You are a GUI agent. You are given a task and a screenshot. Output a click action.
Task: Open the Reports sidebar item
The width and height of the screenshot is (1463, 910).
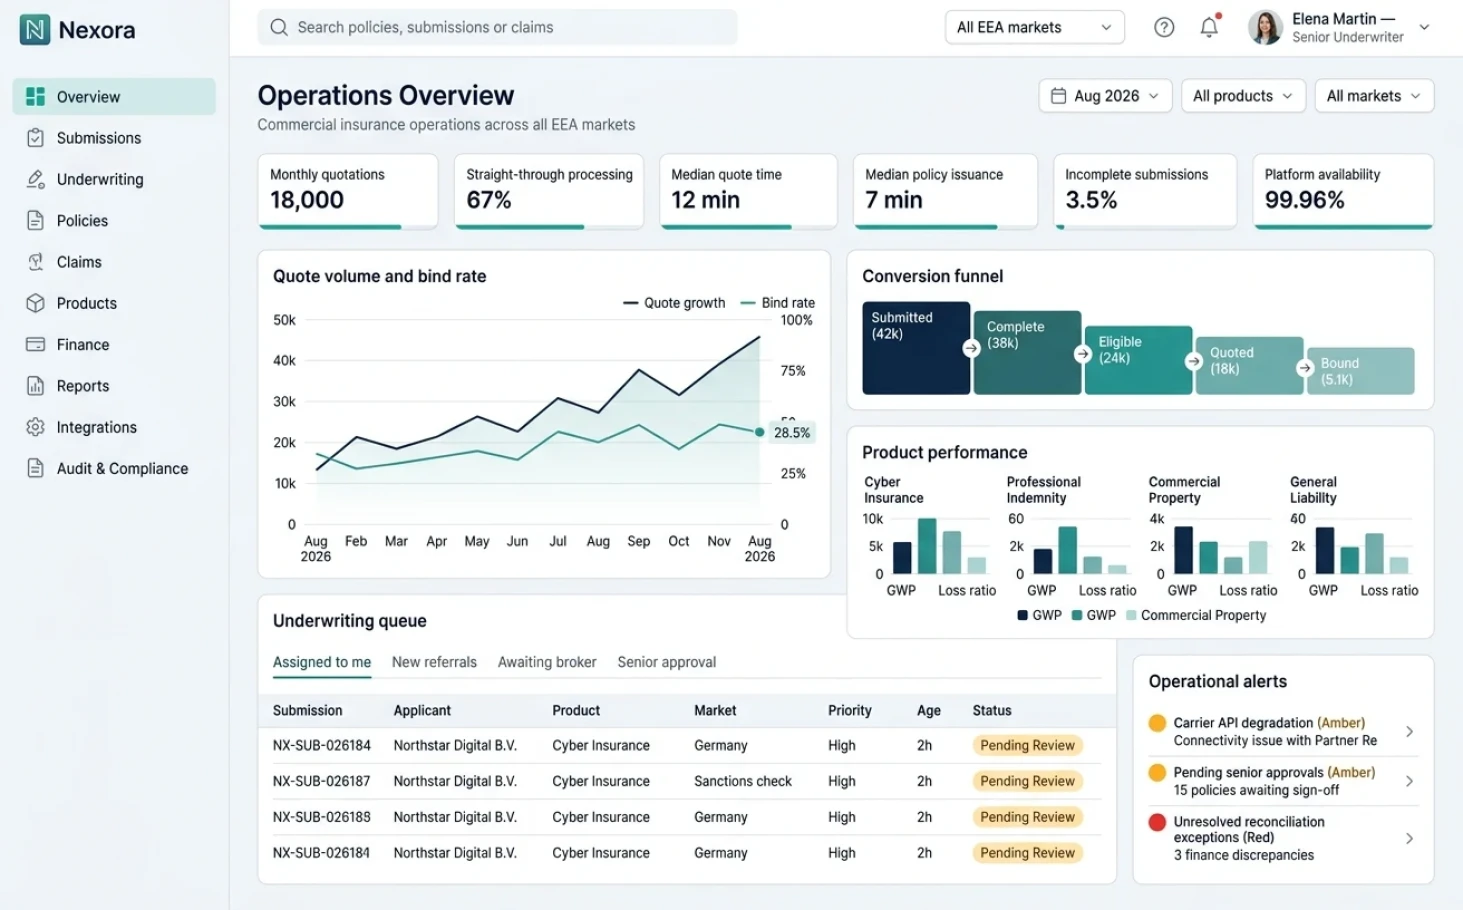coord(114,386)
